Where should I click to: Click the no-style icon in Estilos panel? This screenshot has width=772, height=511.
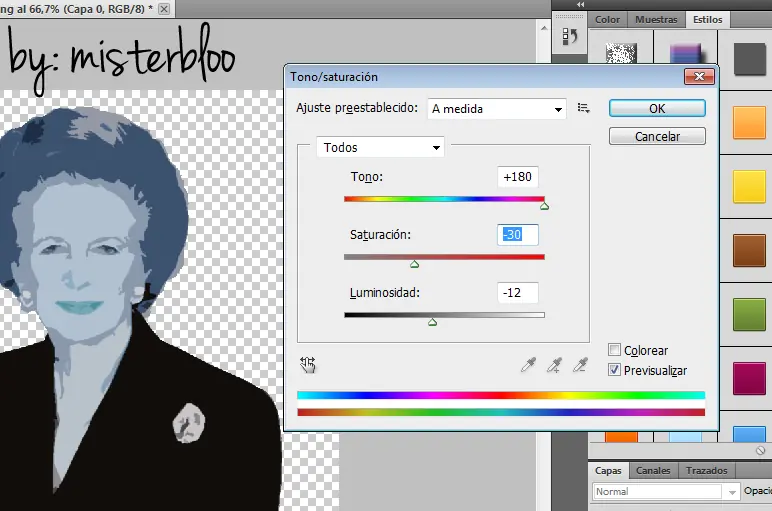point(761,450)
